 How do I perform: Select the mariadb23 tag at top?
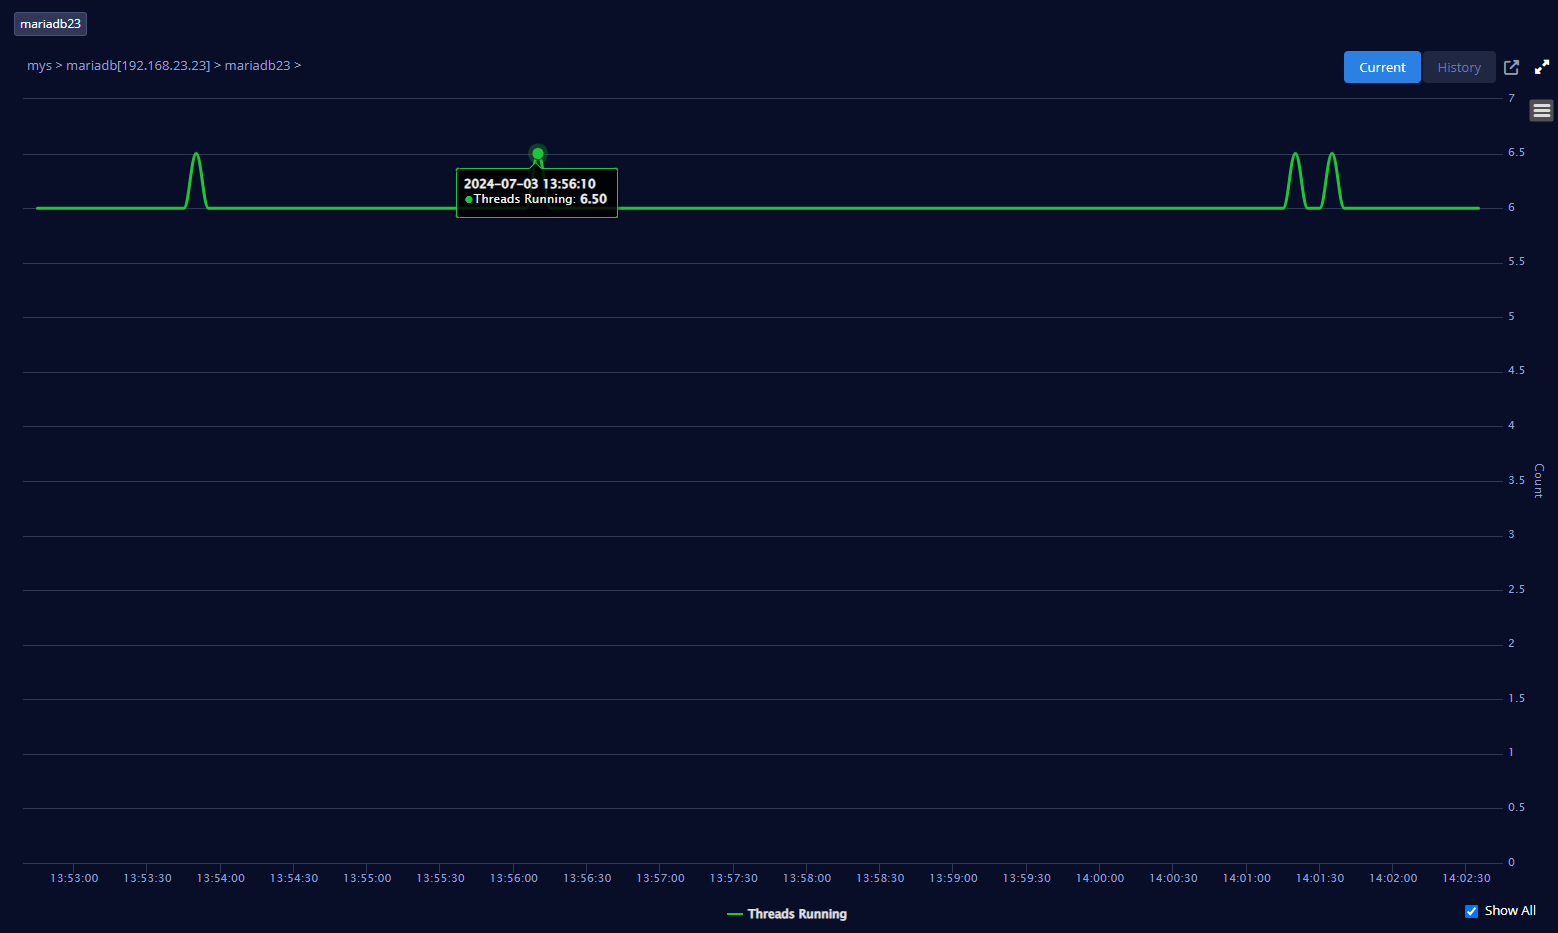(50, 24)
